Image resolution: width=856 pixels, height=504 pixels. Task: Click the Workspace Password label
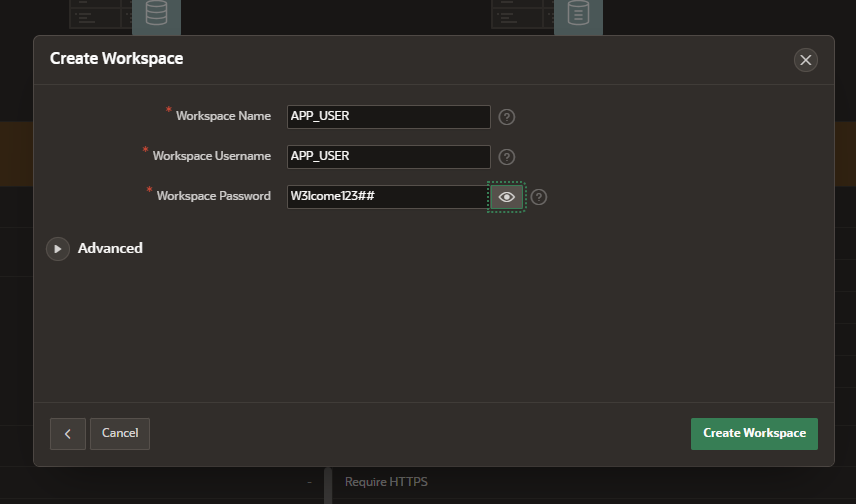[213, 196]
